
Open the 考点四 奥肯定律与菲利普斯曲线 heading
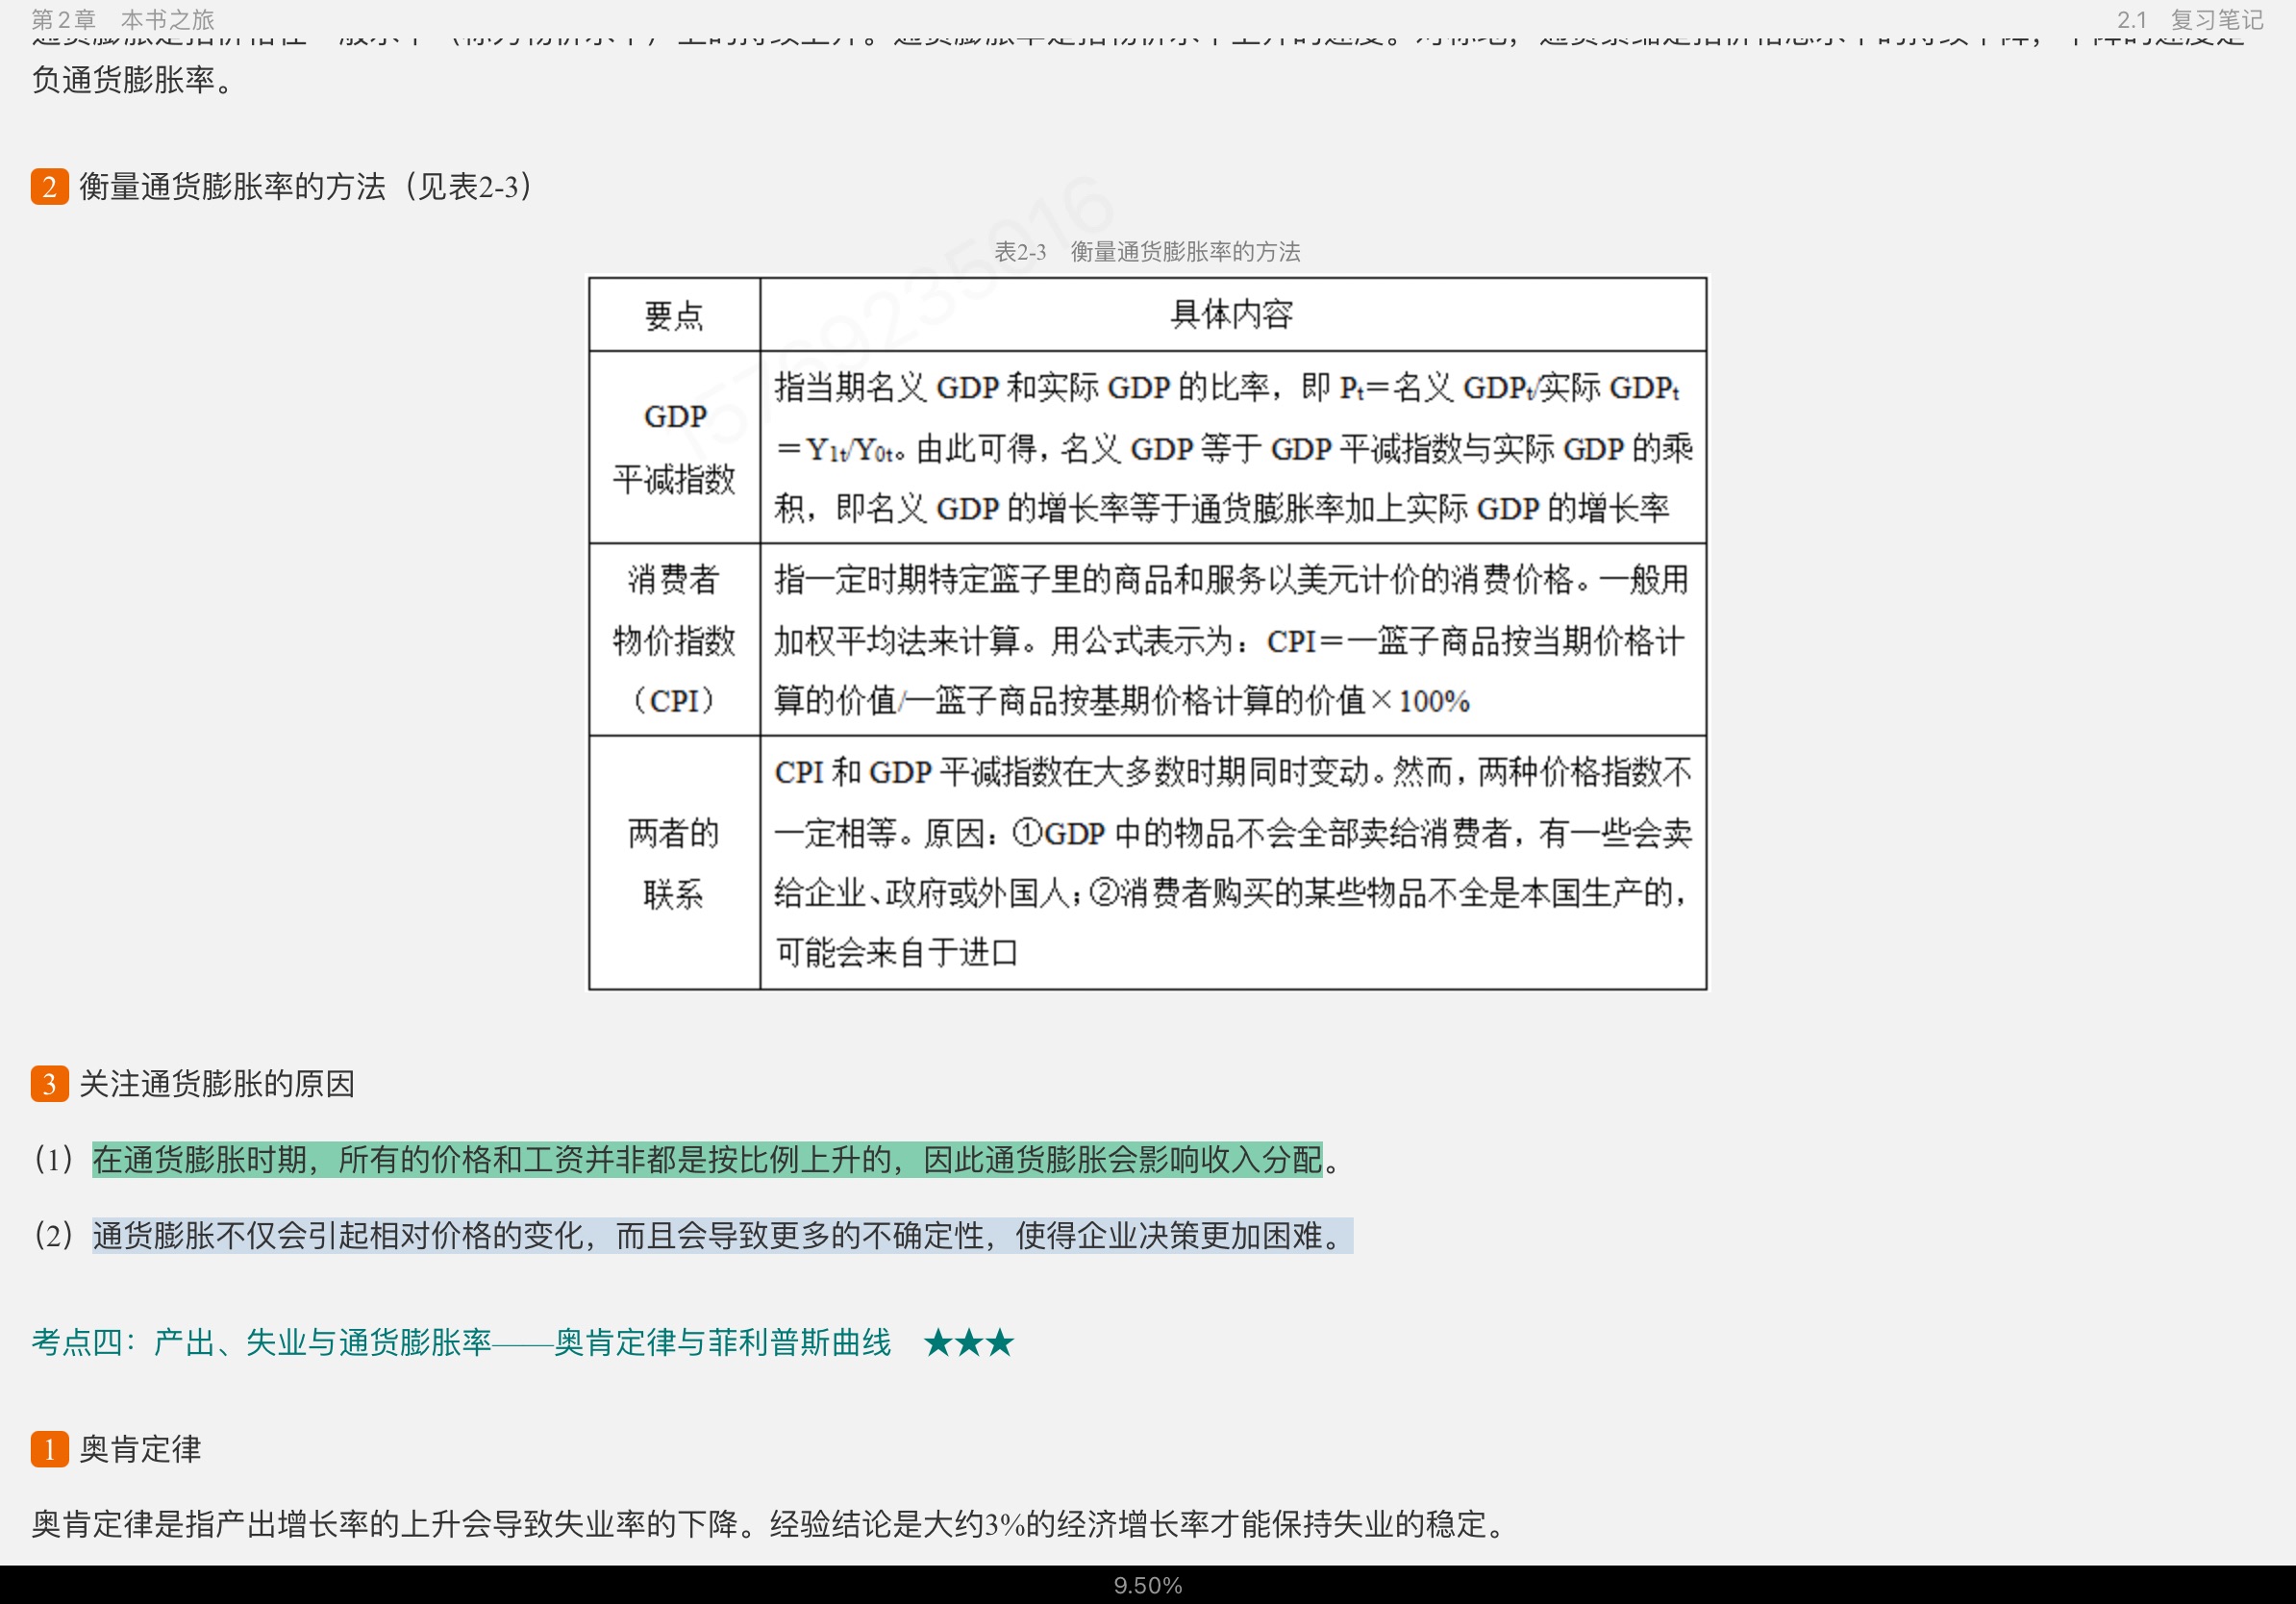click(x=461, y=1342)
